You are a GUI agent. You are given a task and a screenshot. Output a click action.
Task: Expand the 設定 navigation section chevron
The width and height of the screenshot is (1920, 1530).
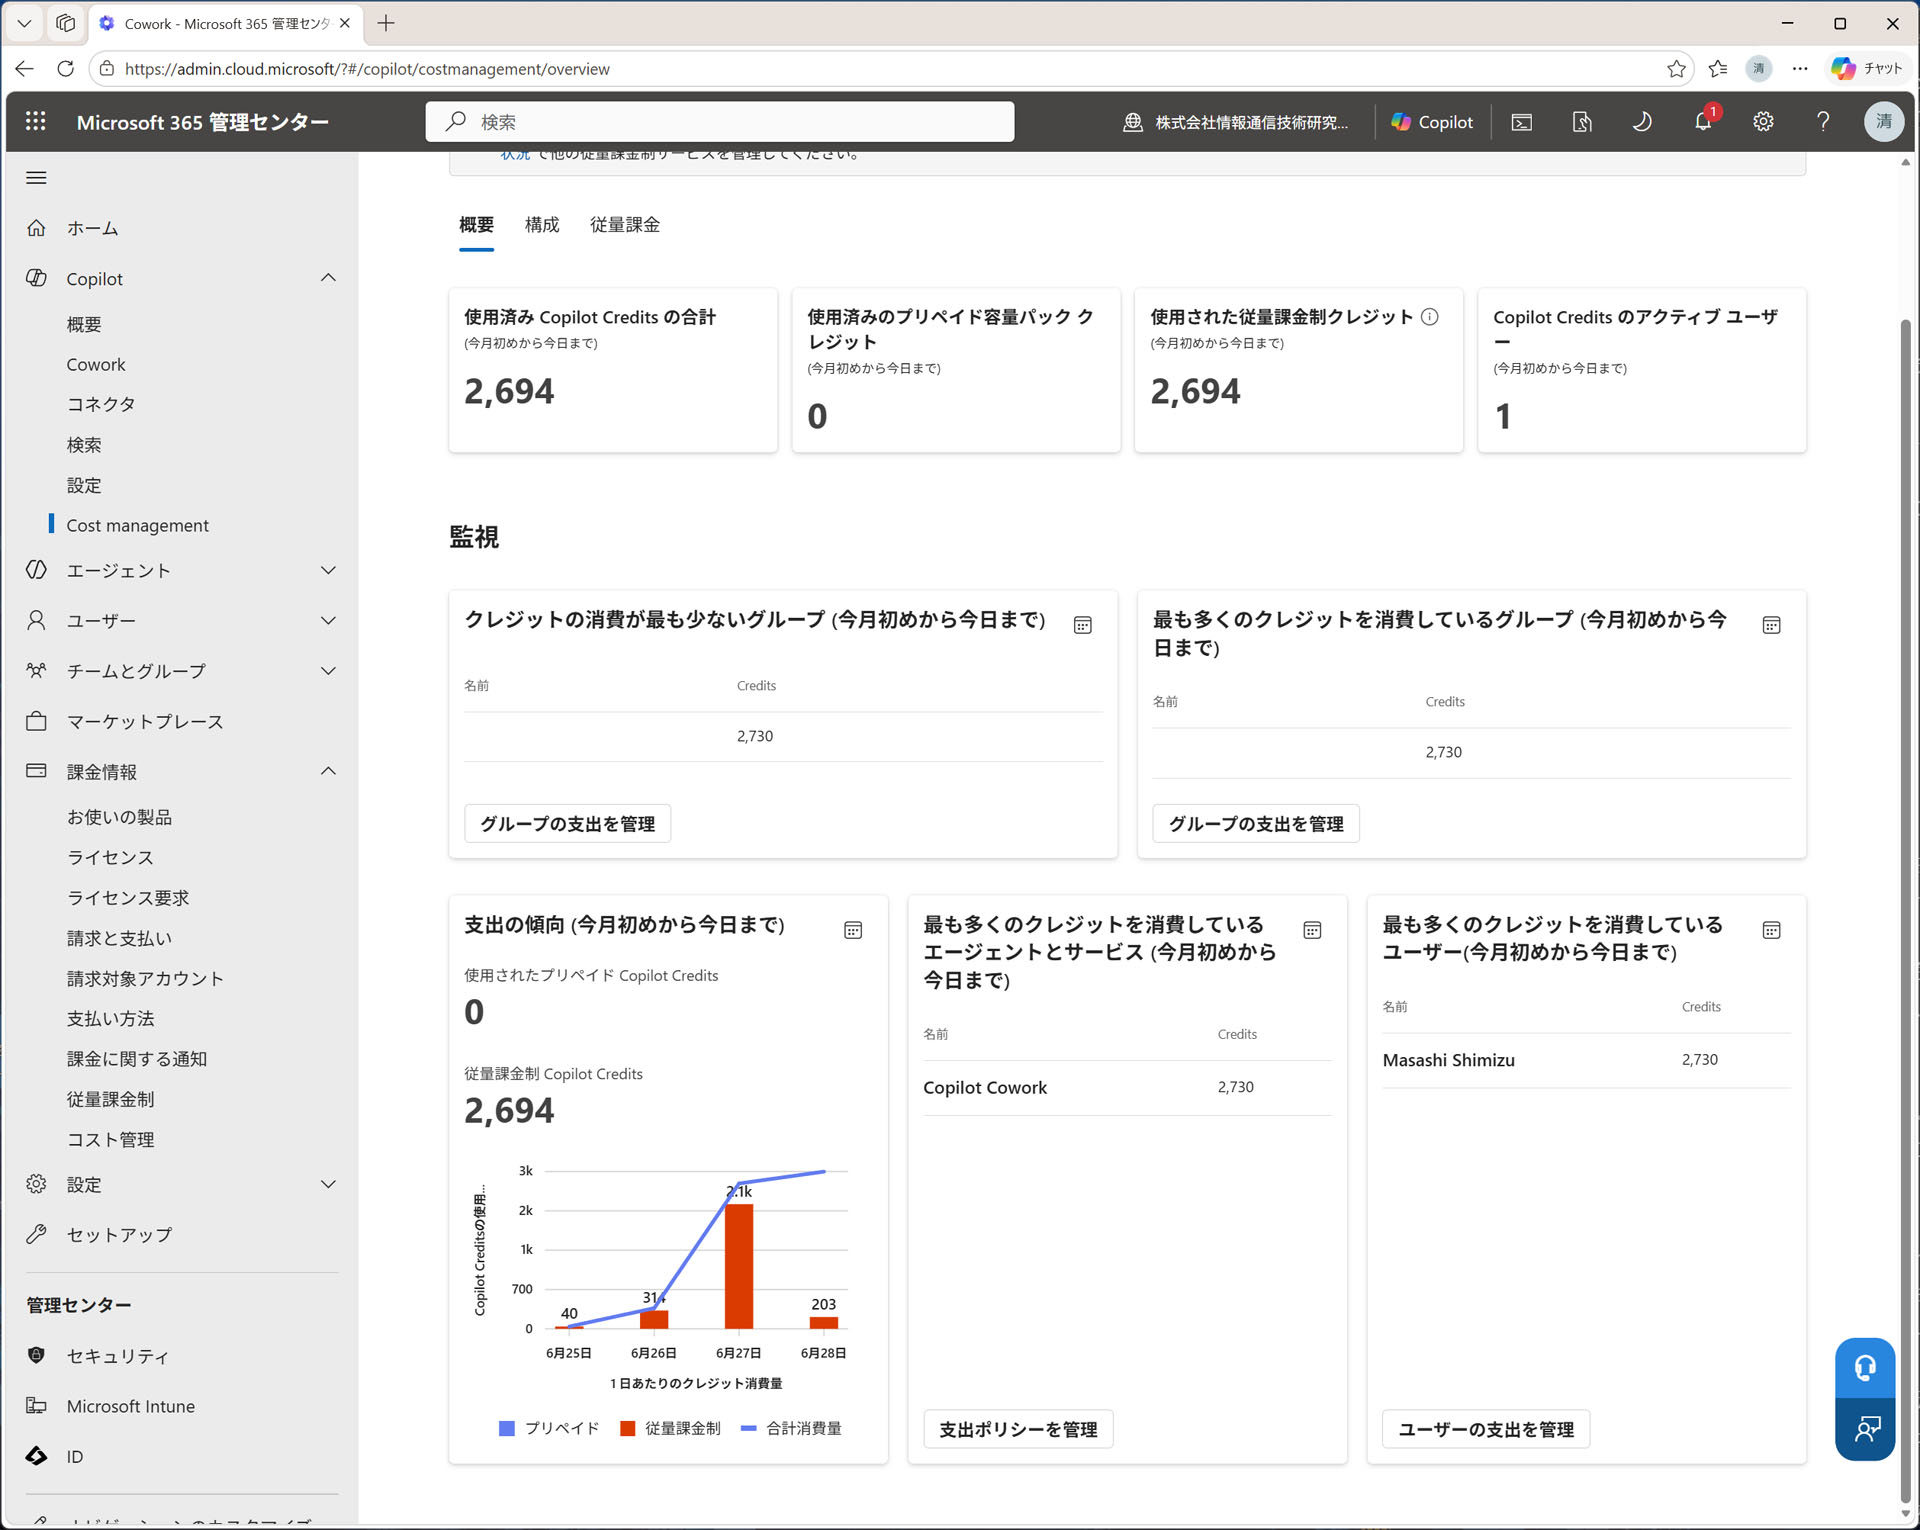point(328,1184)
